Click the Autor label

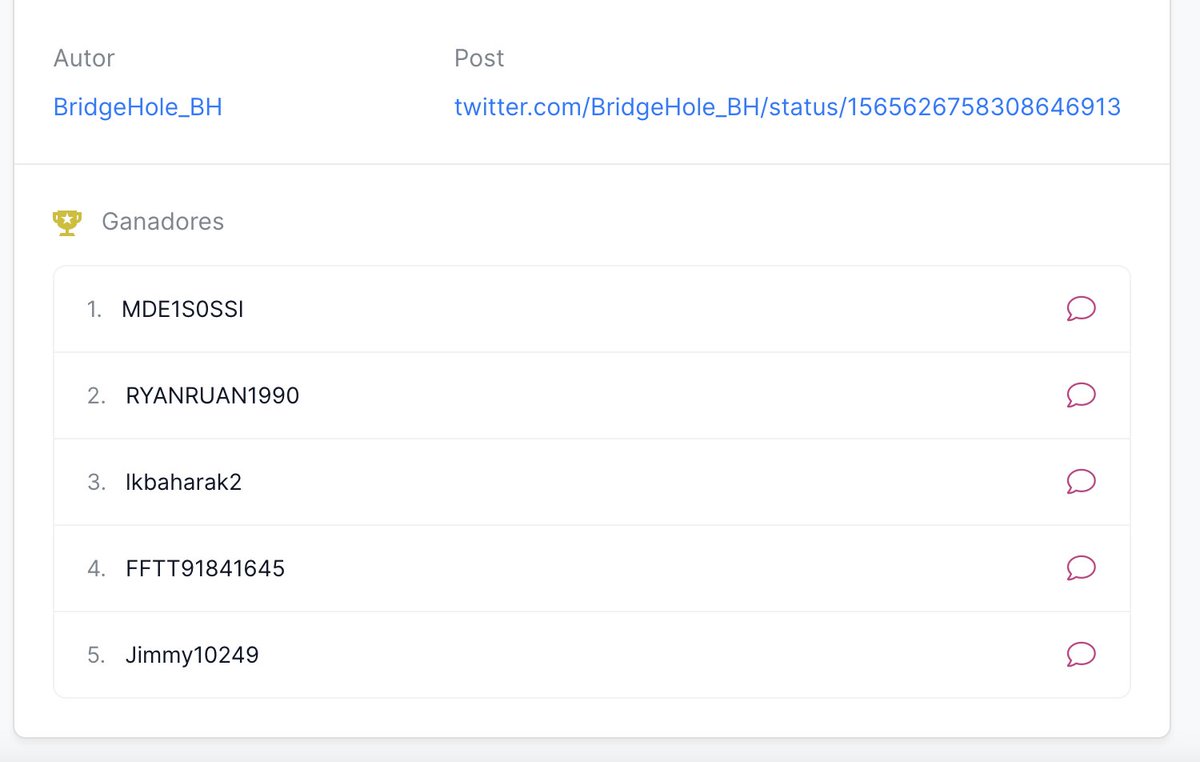[x=84, y=58]
